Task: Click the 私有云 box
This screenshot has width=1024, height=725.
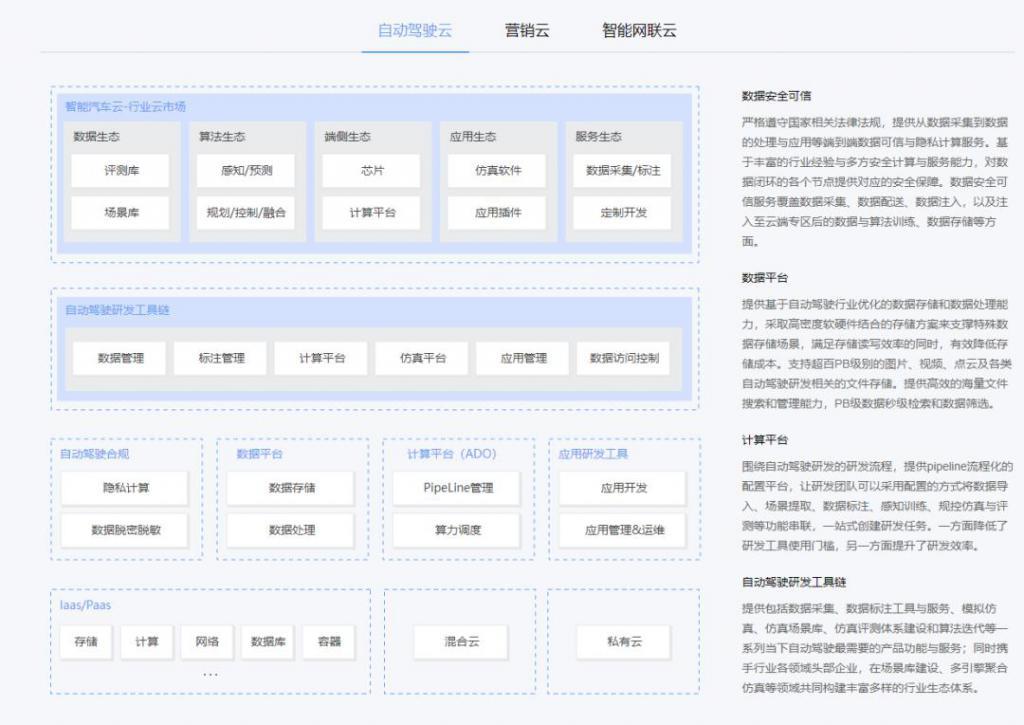Action: [624, 641]
